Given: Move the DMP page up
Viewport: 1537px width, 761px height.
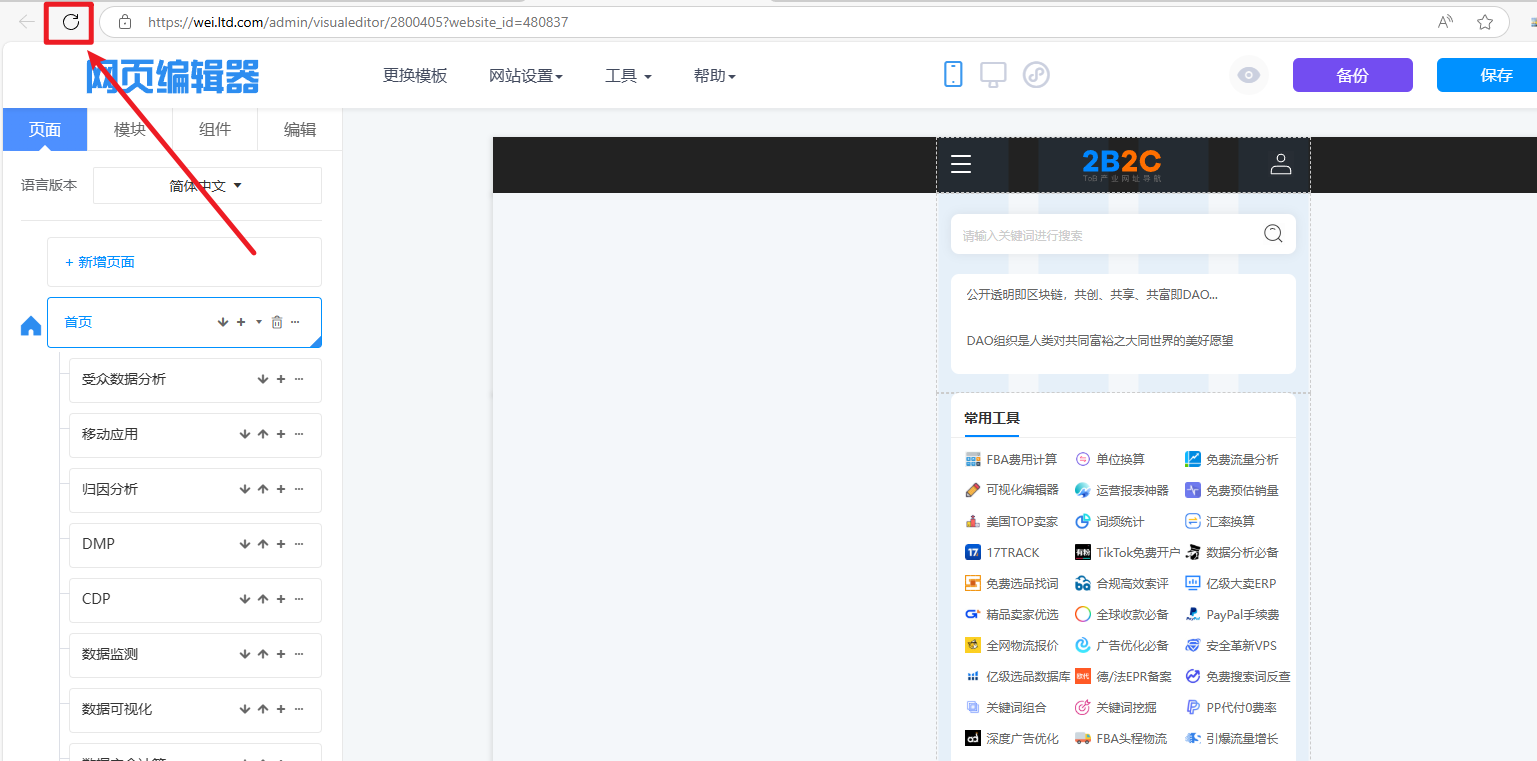Looking at the screenshot, I should point(263,544).
